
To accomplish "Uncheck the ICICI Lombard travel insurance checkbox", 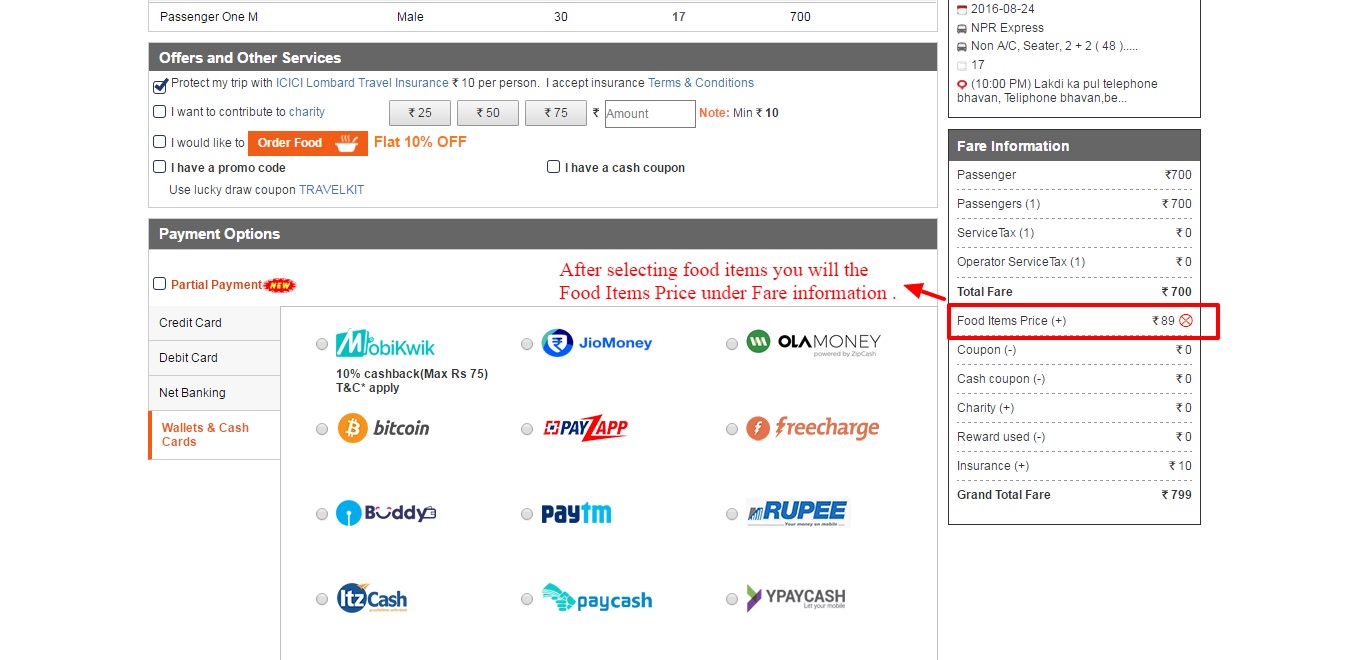I will [160, 85].
